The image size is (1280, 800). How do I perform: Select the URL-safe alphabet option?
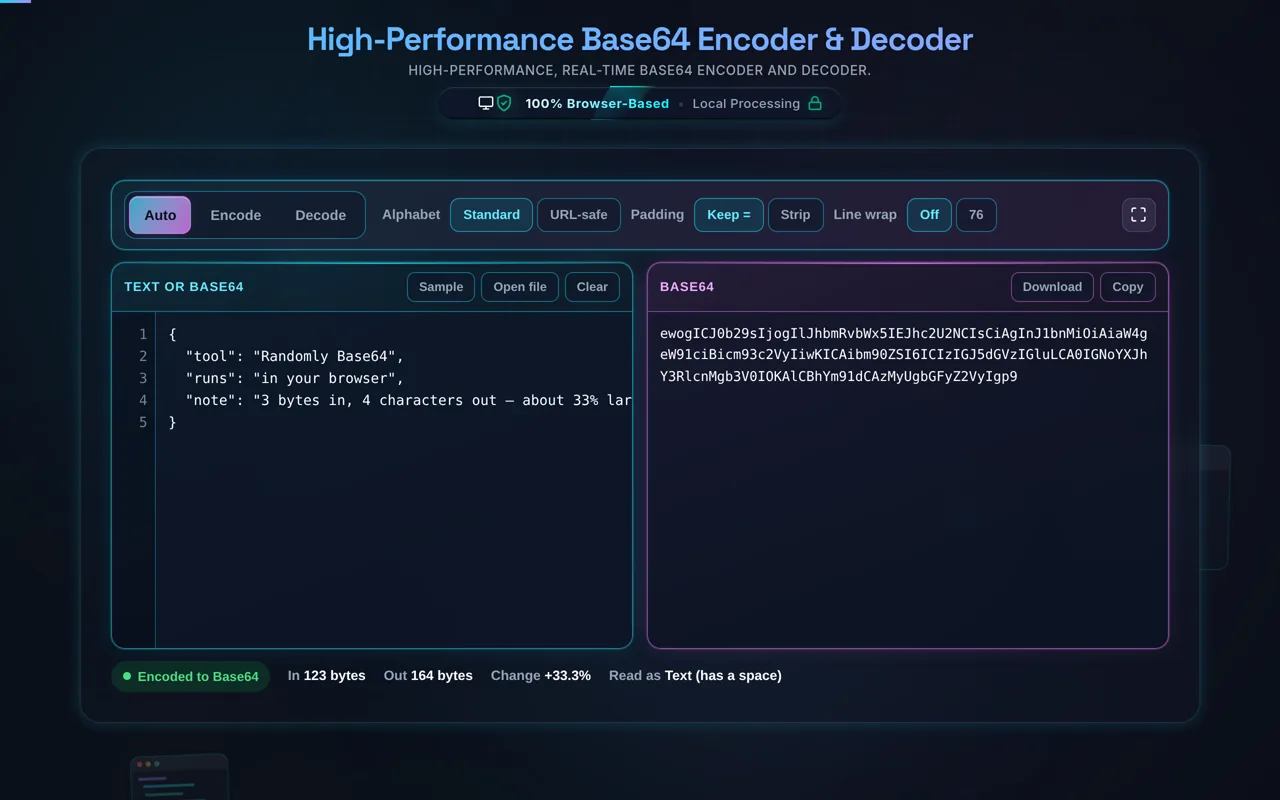[579, 215]
